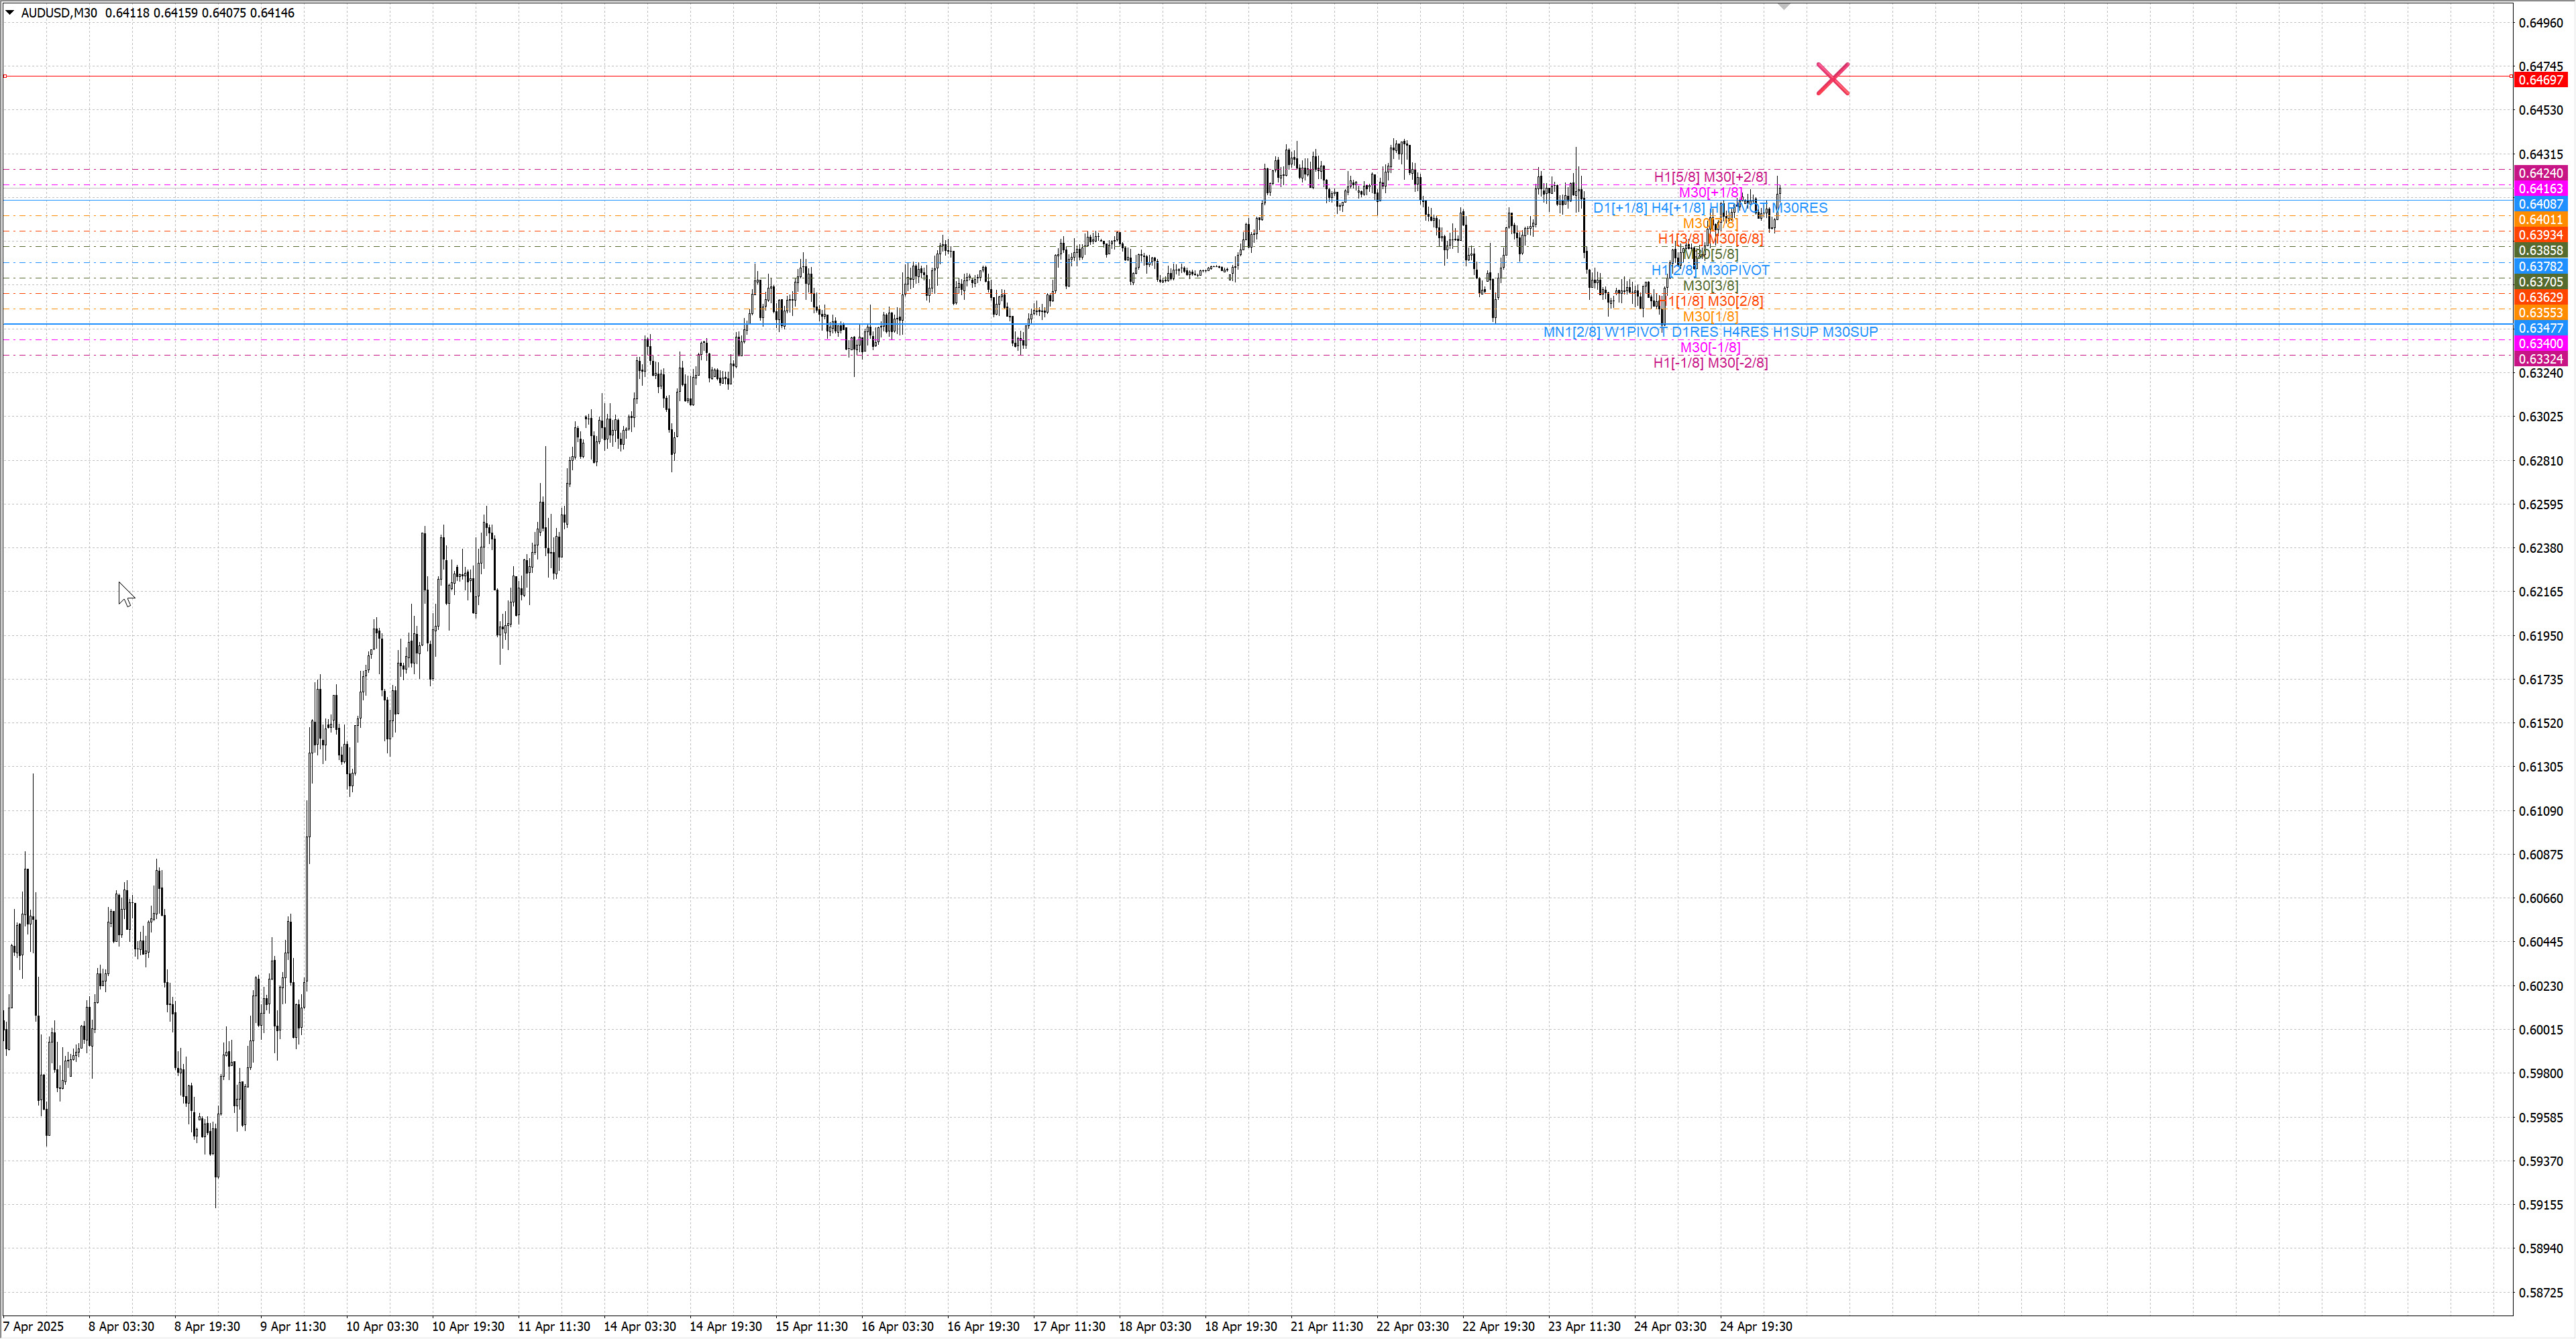Click the '7 Apr 2025' date label
Screen dimensions: 2576x1339
34,1326
